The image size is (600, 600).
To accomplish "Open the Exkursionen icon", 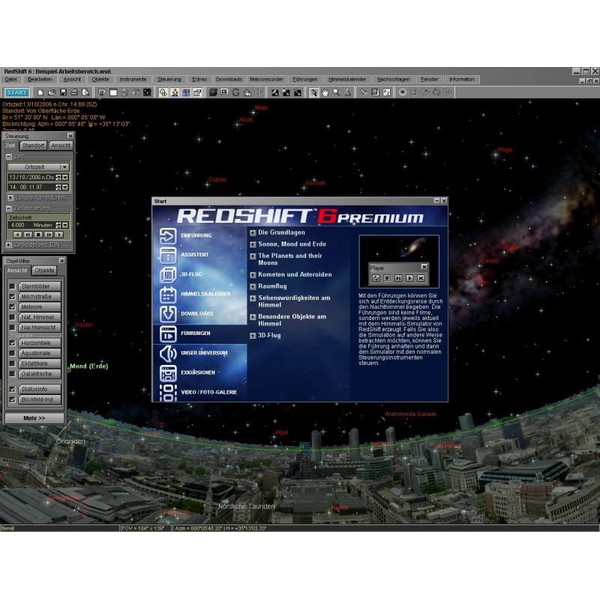I will pyautogui.click(x=168, y=373).
